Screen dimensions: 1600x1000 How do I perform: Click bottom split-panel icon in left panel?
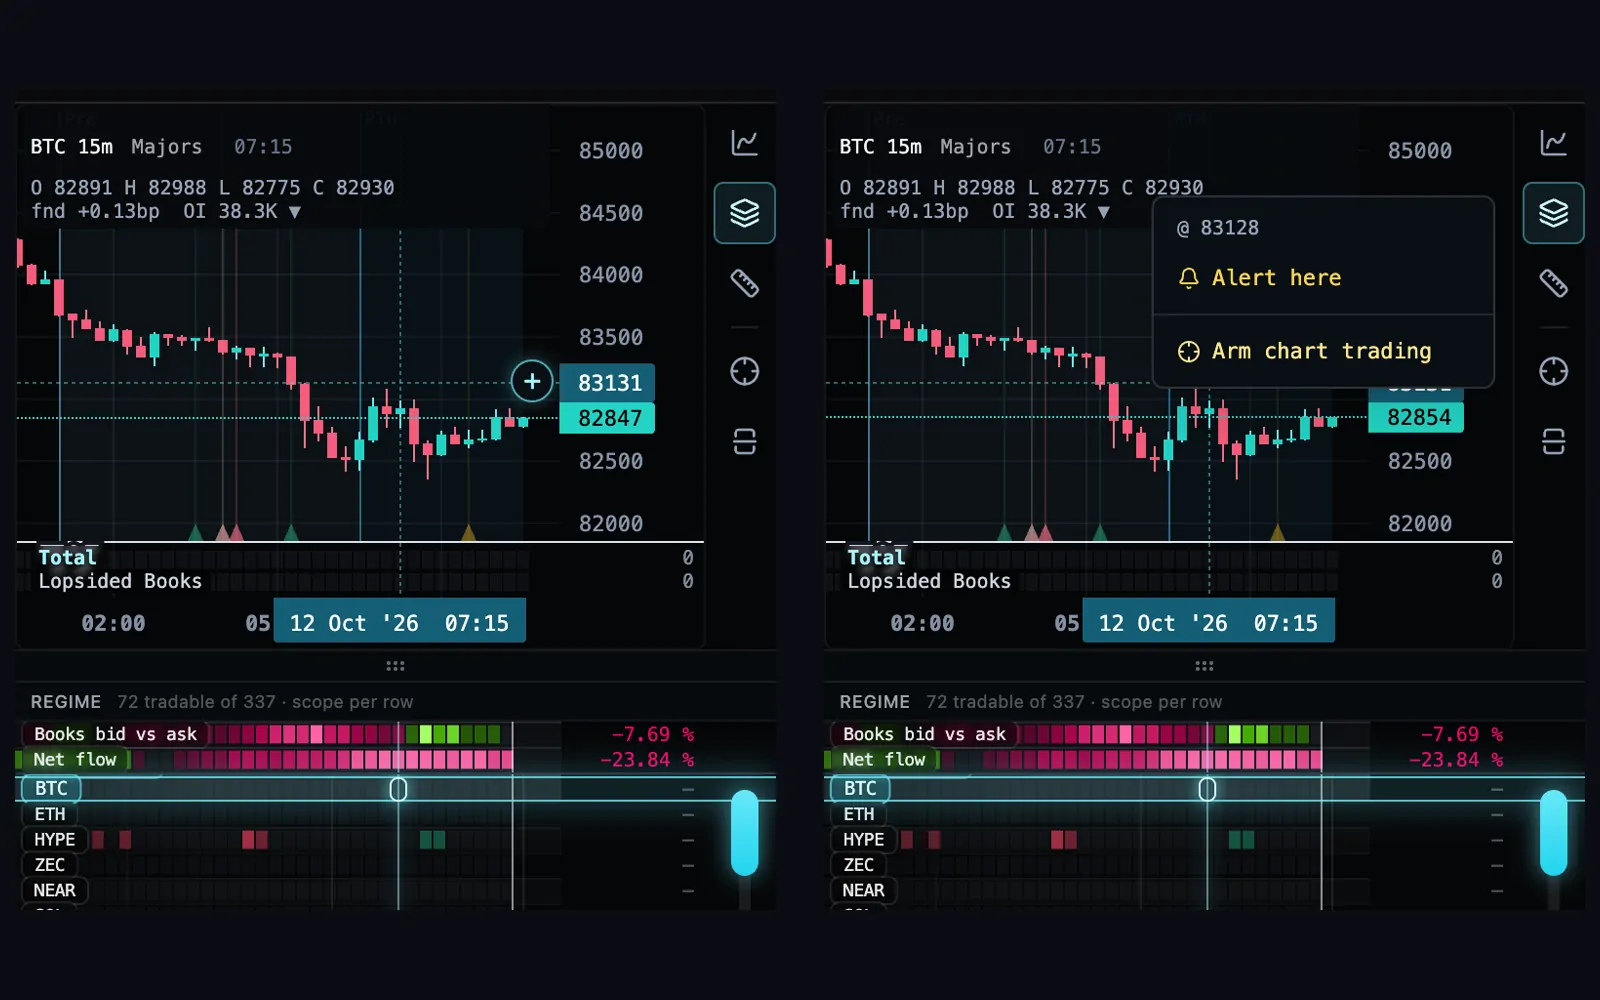744,441
